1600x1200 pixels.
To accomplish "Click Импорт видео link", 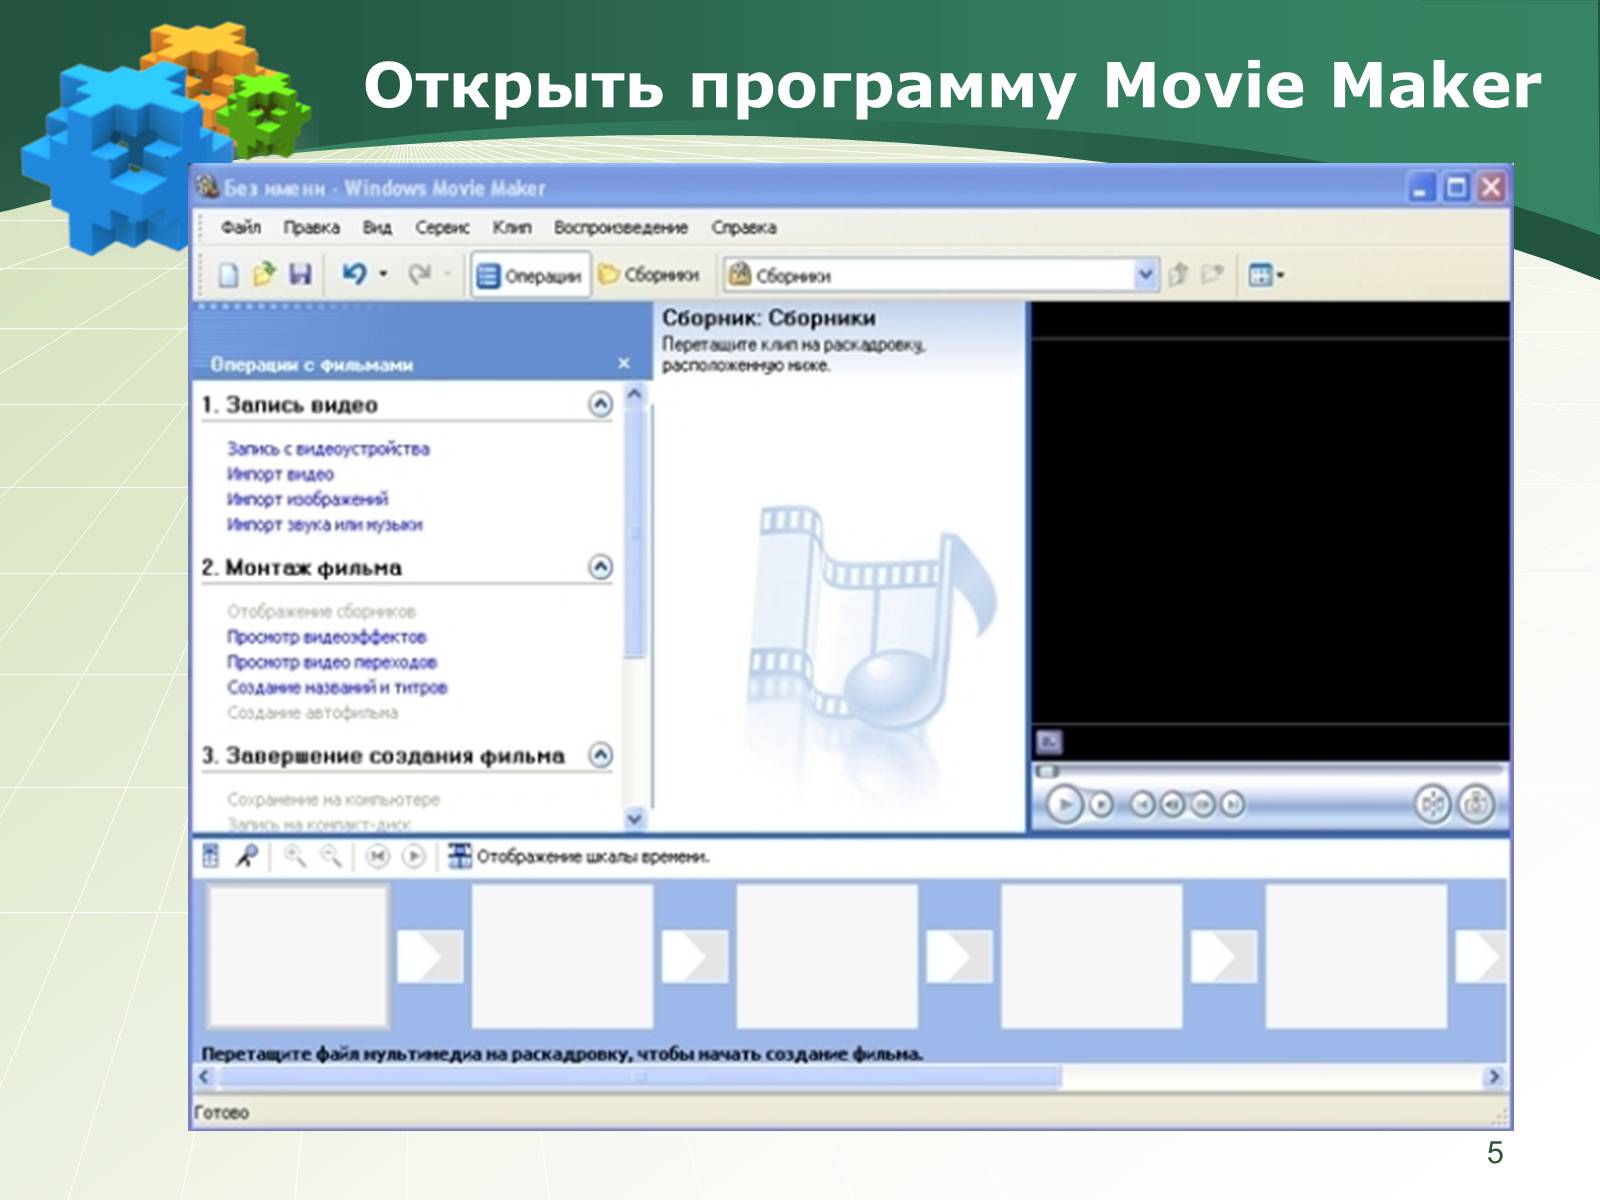I will (x=280, y=474).
